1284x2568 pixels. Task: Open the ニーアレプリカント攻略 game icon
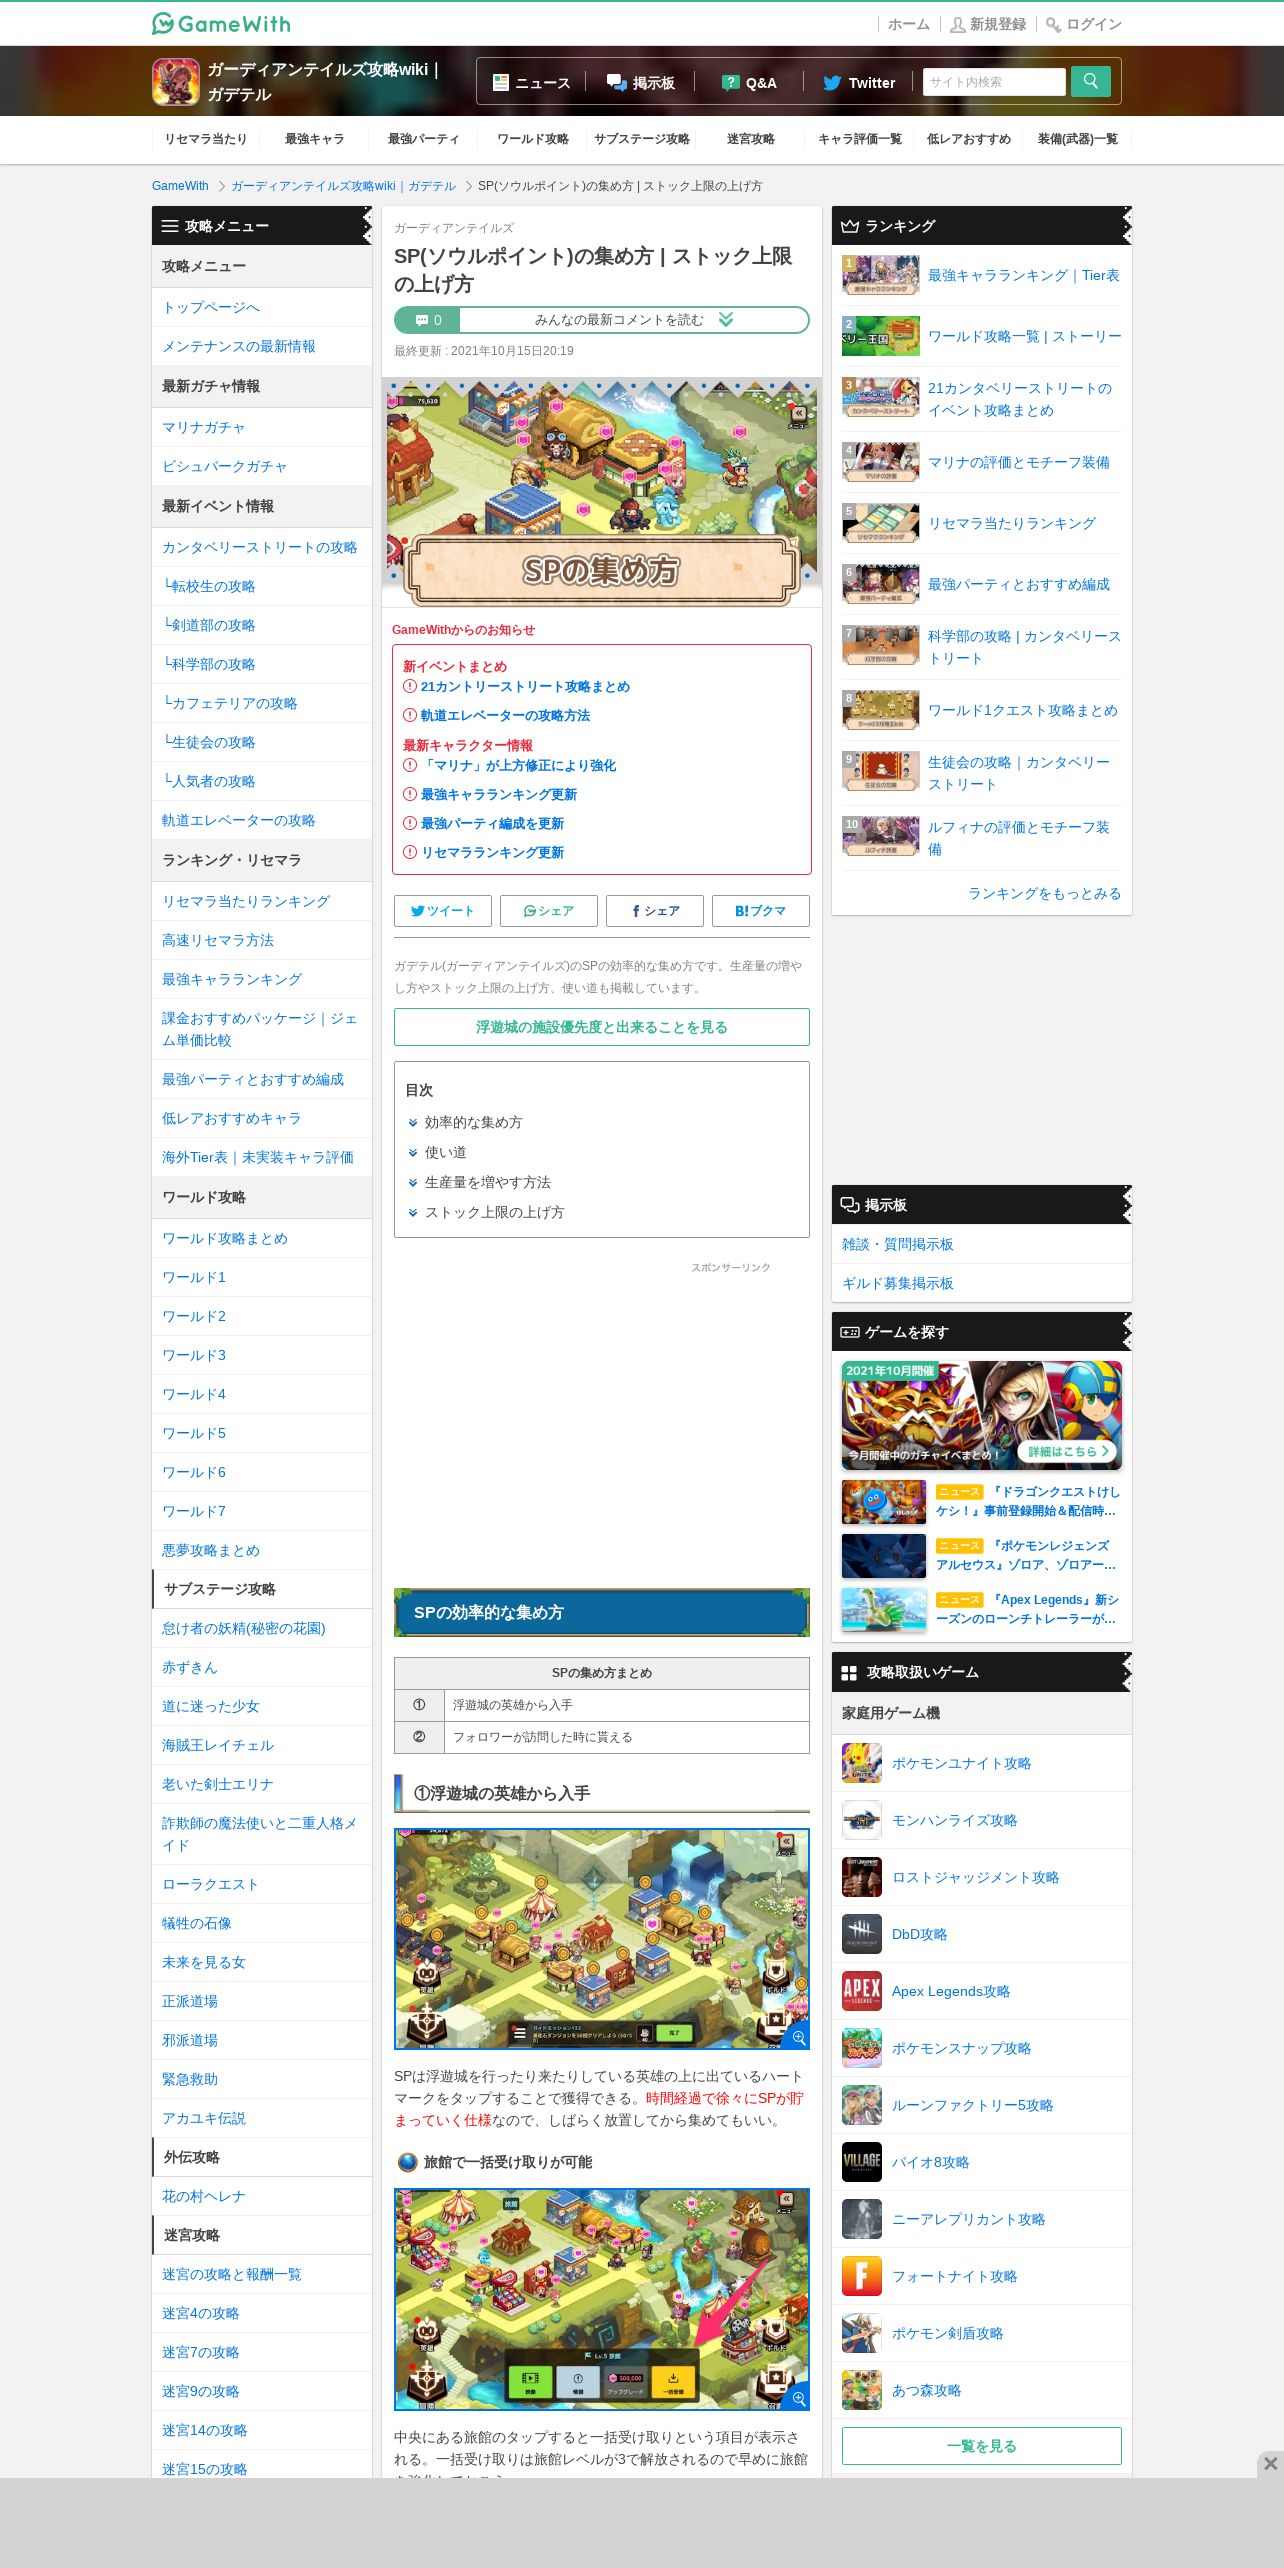[862, 2219]
